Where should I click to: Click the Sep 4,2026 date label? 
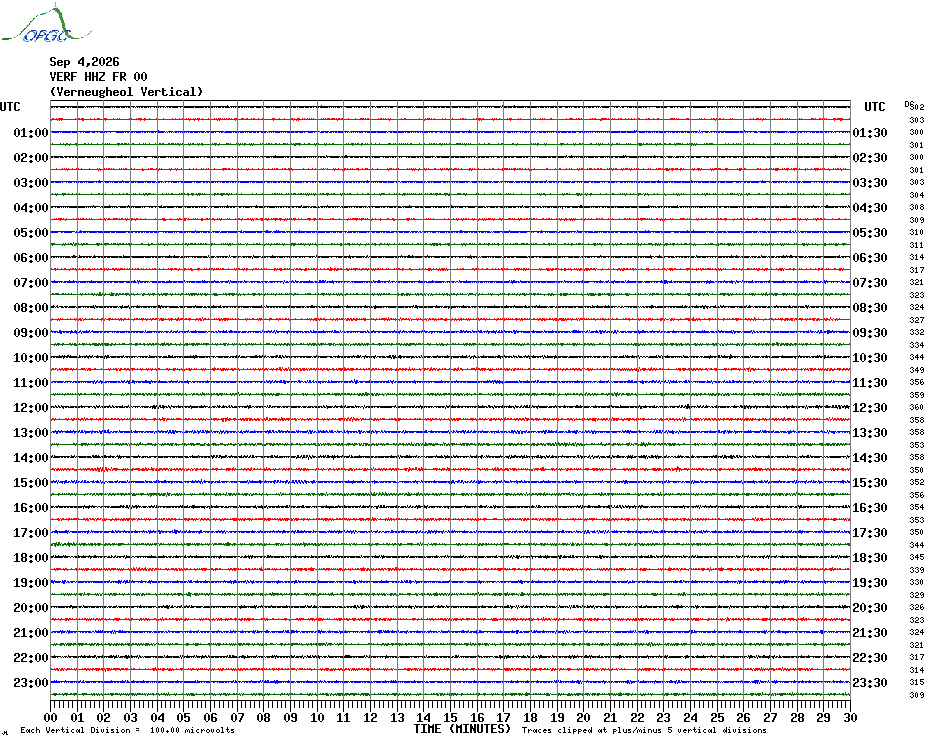click(x=84, y=62)
